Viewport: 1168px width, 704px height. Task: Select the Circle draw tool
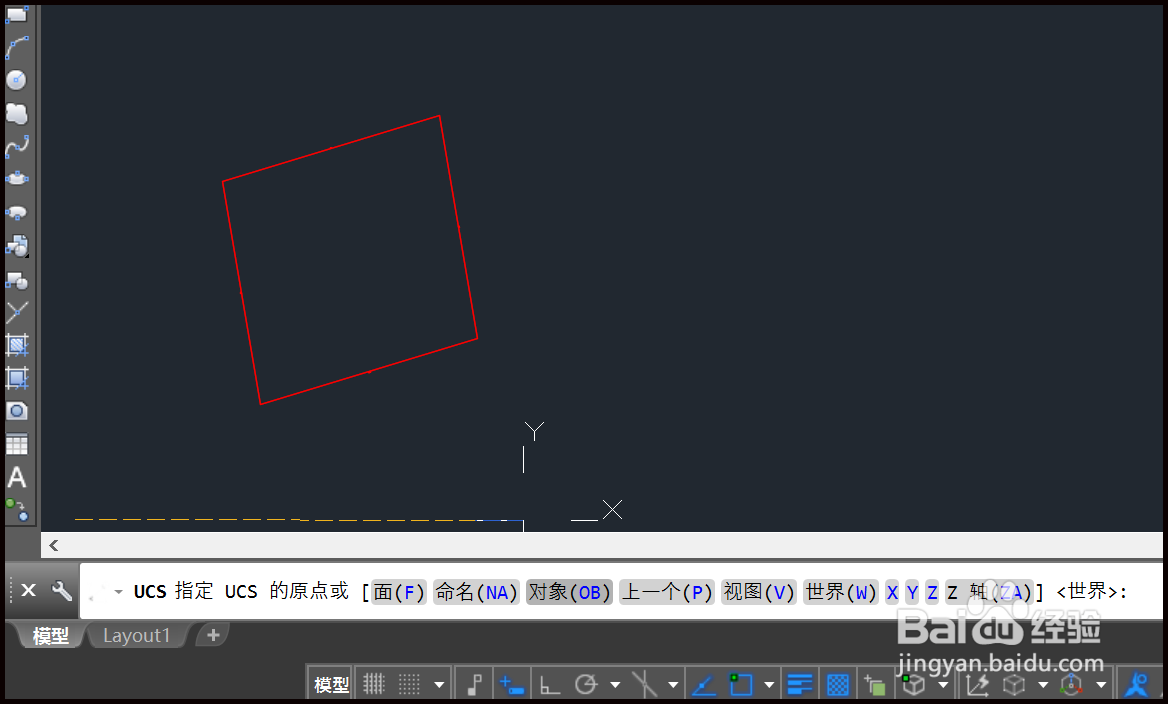click(16, 80)
